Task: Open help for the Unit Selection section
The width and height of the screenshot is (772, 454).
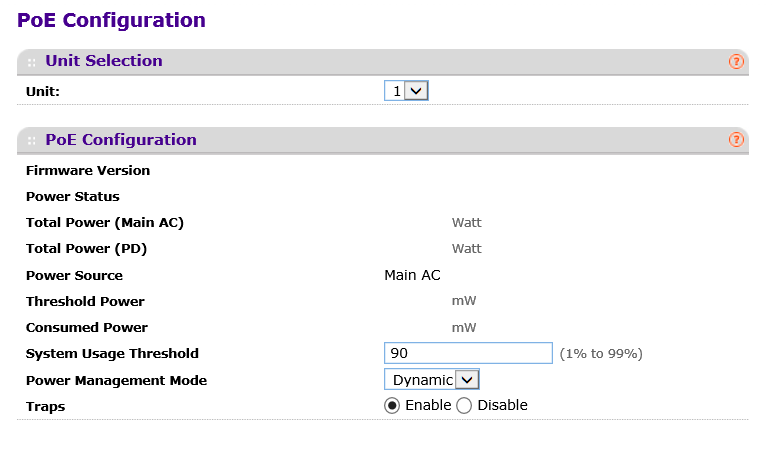Action: click(x=736, y=61)
